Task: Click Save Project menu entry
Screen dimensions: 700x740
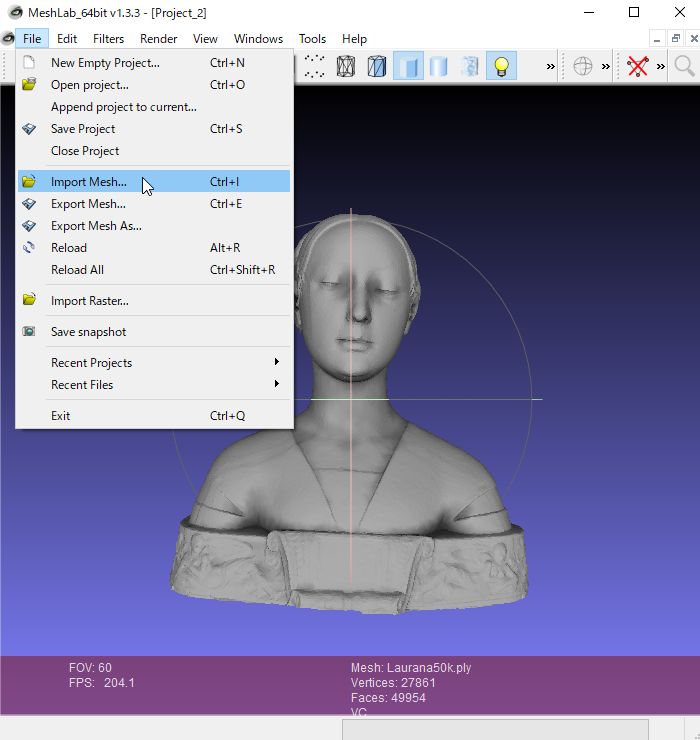Action: click(x=154, y=129)
